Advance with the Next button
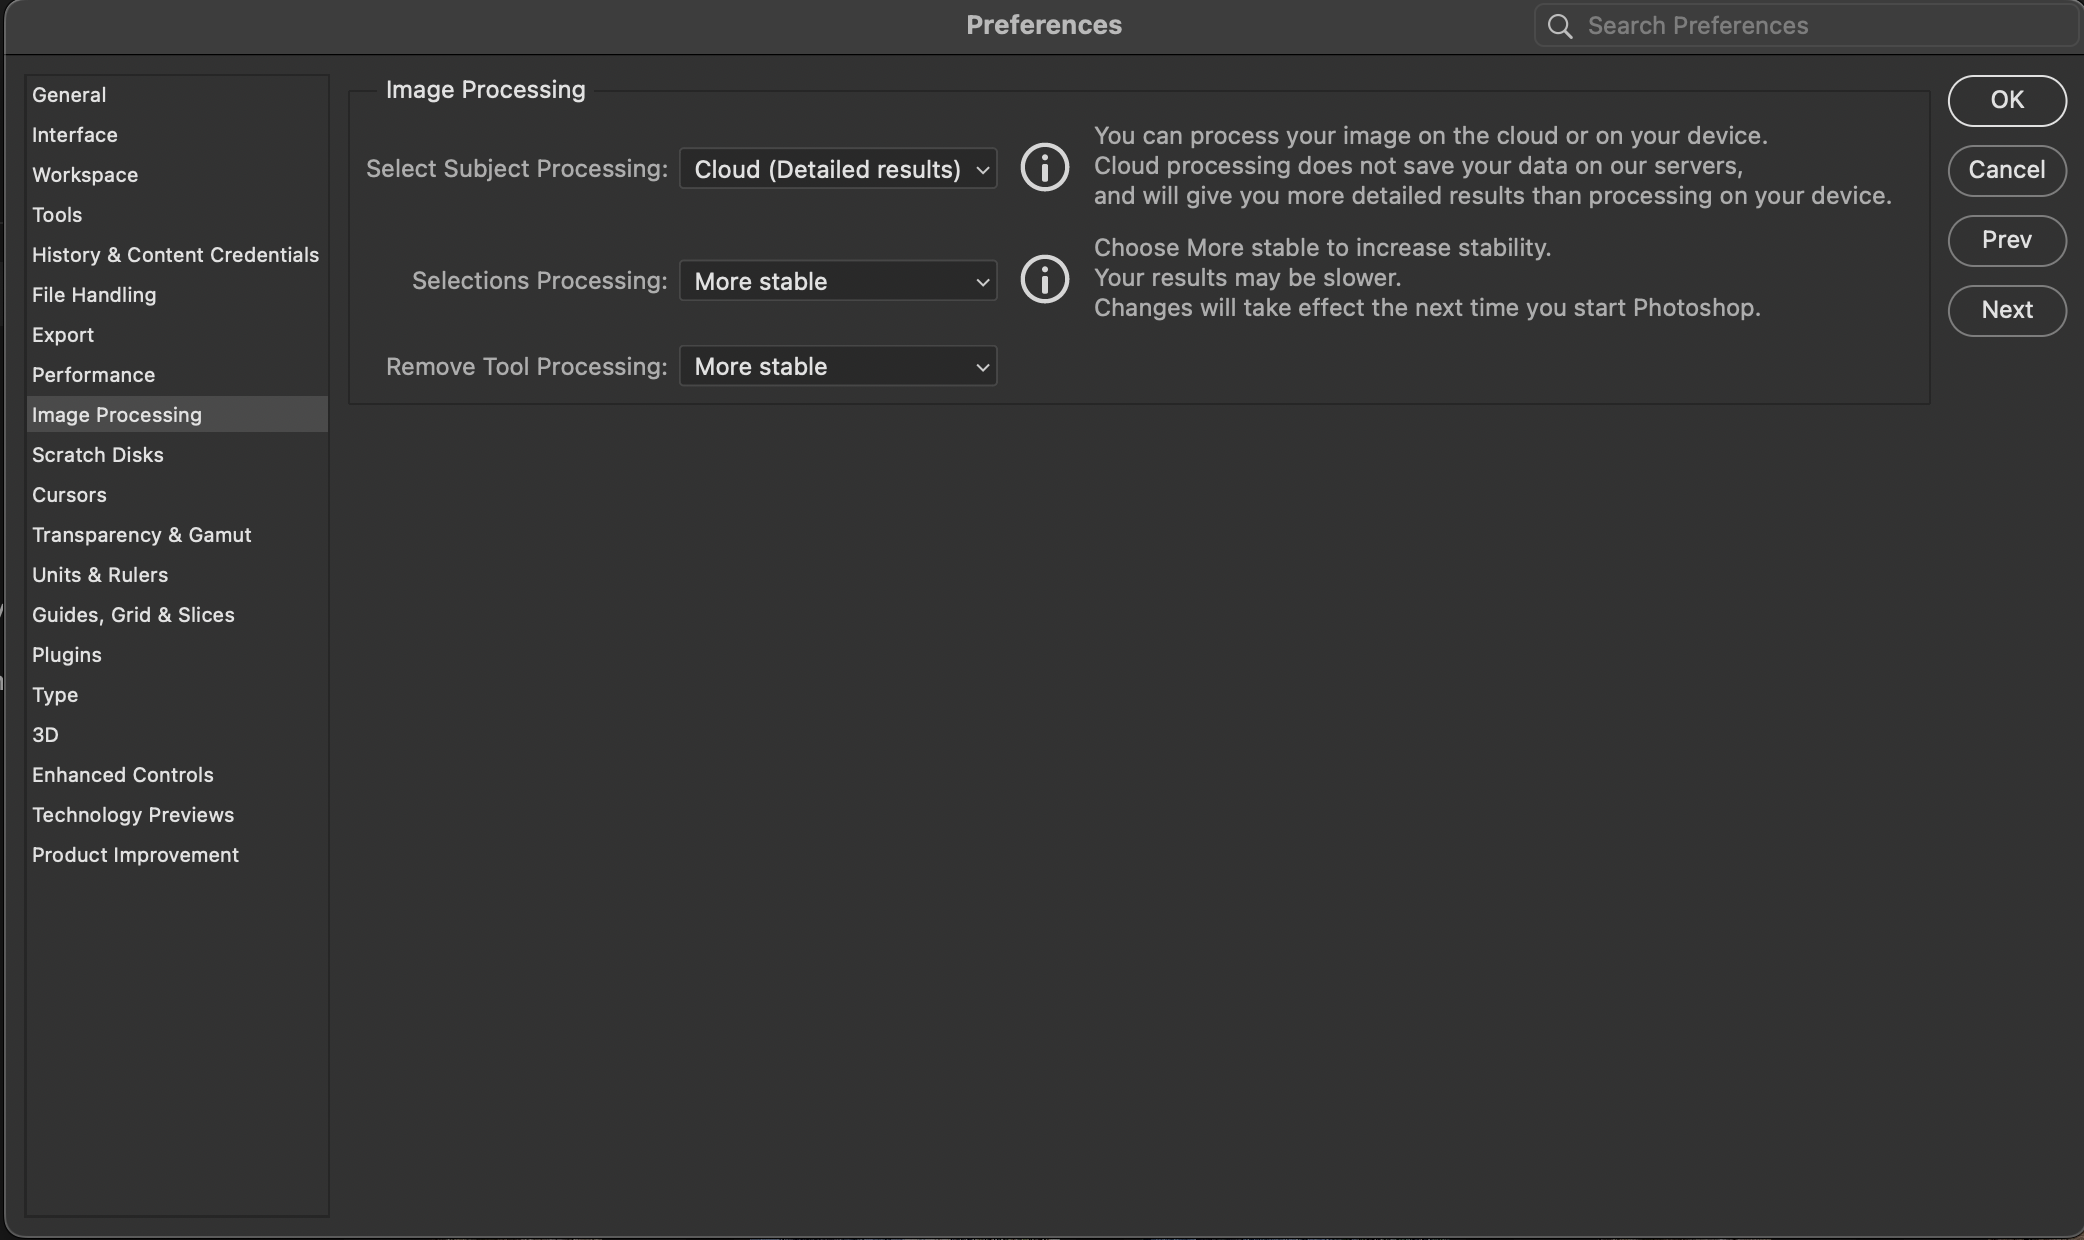Image resolution: width=2084 pixels, height=1240 pixels. click(x=2006, y=310)
